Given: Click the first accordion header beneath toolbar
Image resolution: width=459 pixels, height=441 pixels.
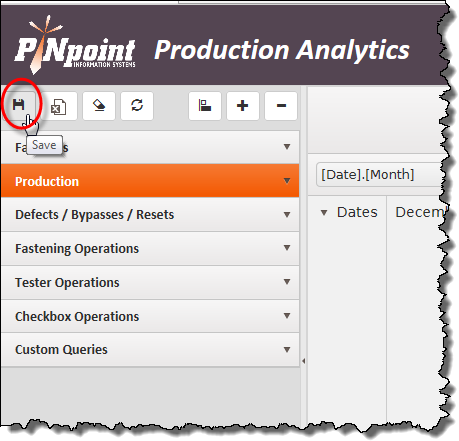Looking at the screenshot, I should pyautogui.click(x=150, y=147).
